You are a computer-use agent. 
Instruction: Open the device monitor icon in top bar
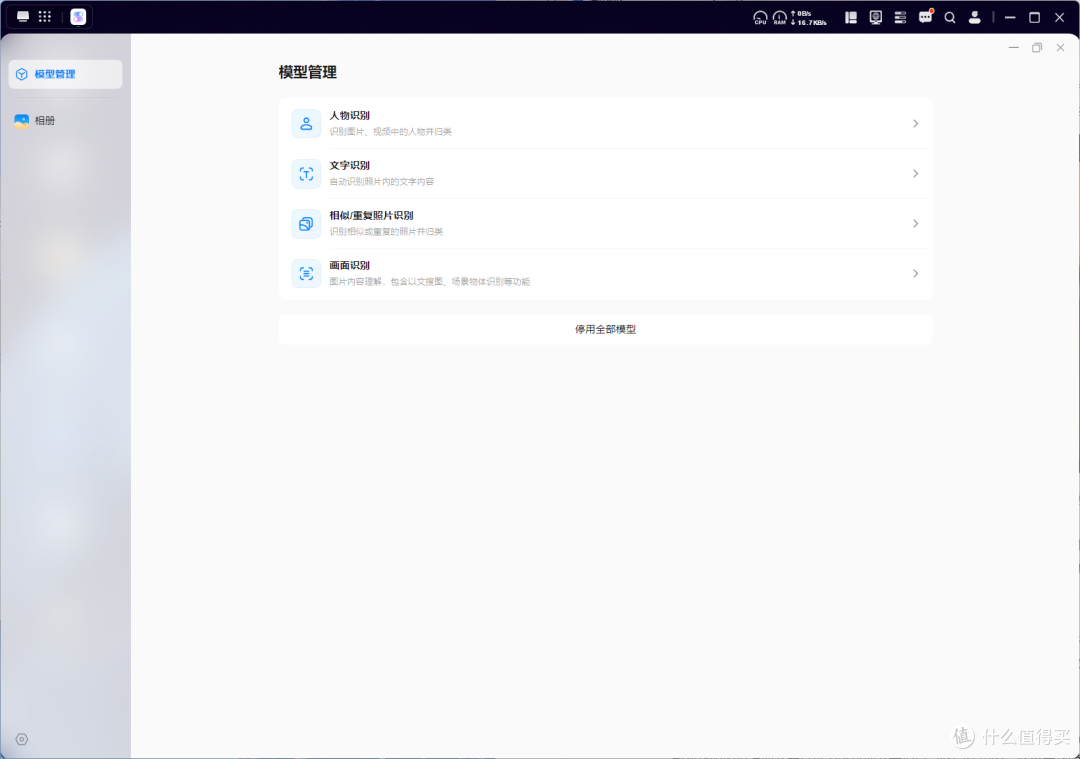tap(876, 18)
